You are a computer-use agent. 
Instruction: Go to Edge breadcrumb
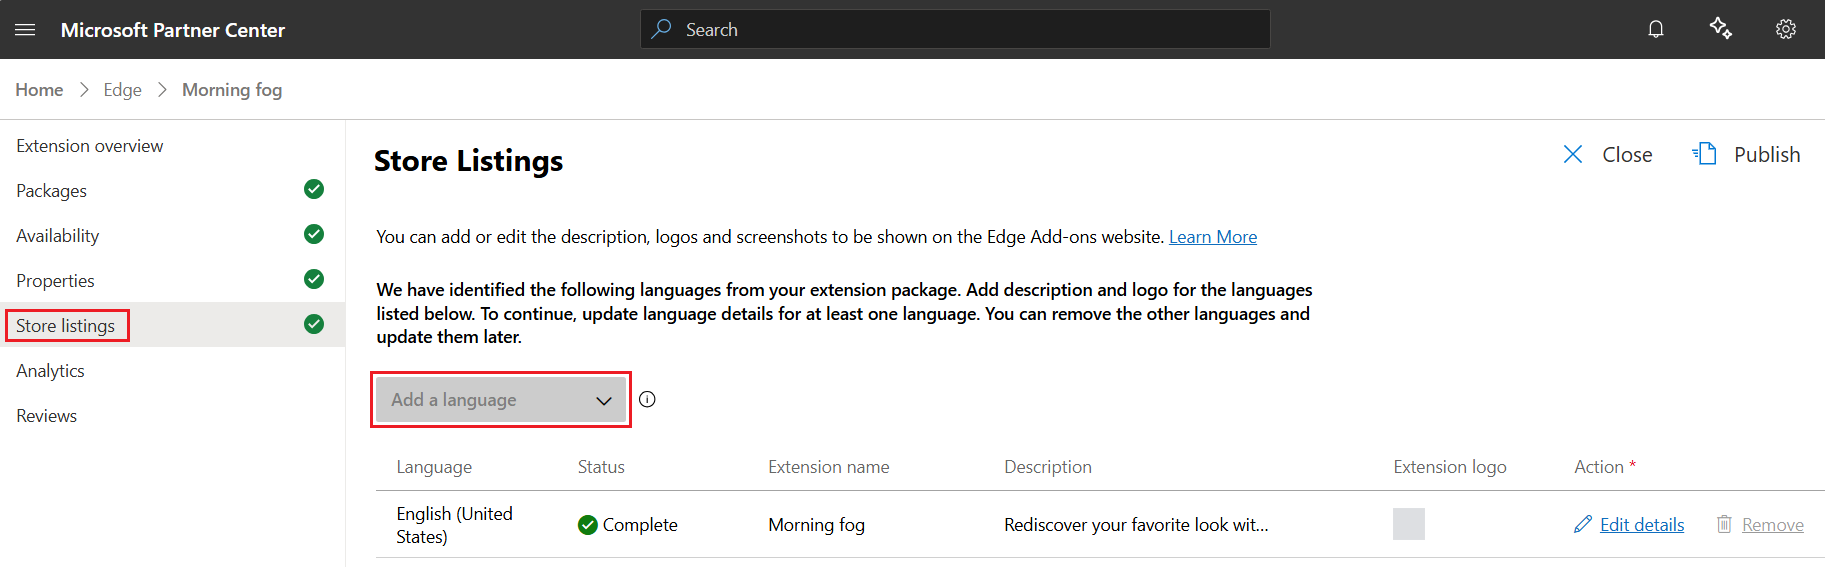[123, 90]
